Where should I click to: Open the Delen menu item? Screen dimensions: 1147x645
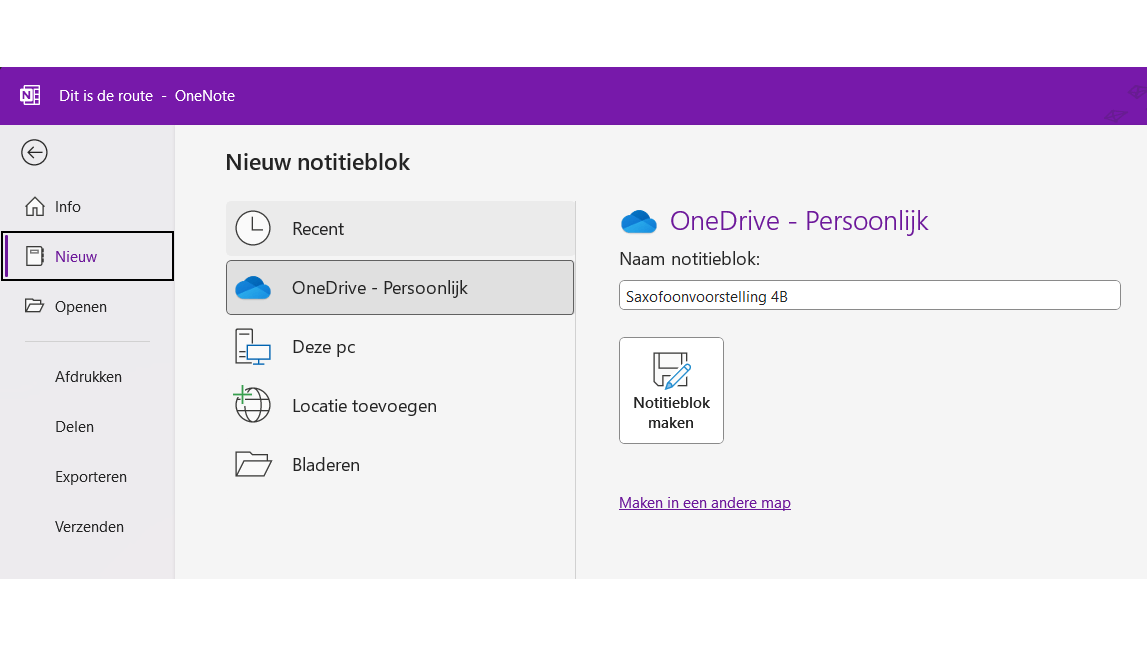(74, 427)
